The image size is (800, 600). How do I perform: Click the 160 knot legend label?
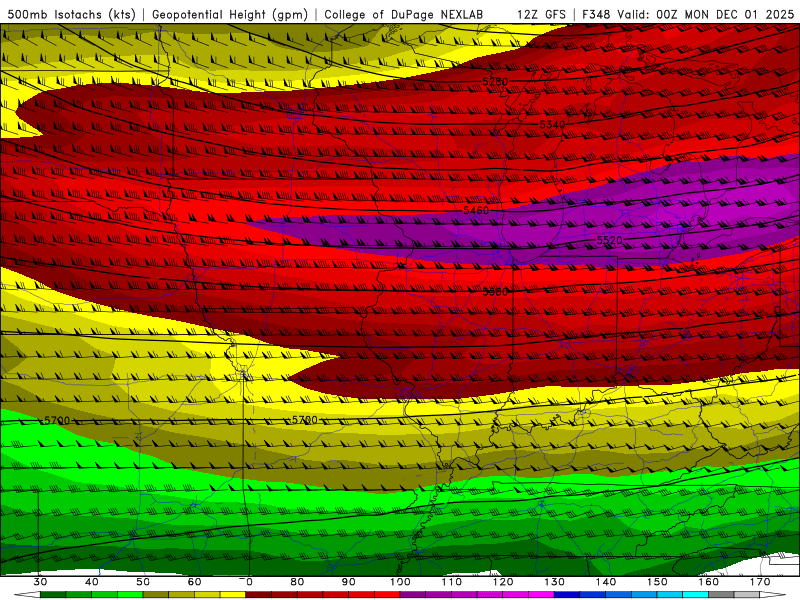[x=708, y=582]
